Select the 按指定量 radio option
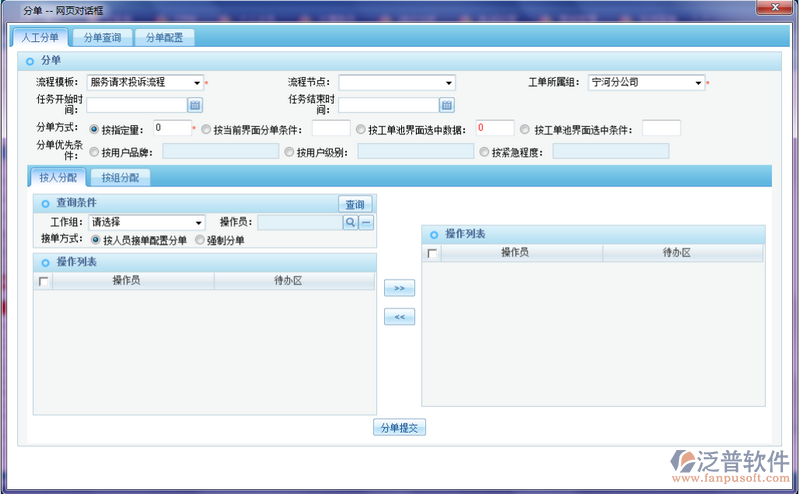Screen dimensions: 800x494 pyautogui.click(x=94, y=129)
